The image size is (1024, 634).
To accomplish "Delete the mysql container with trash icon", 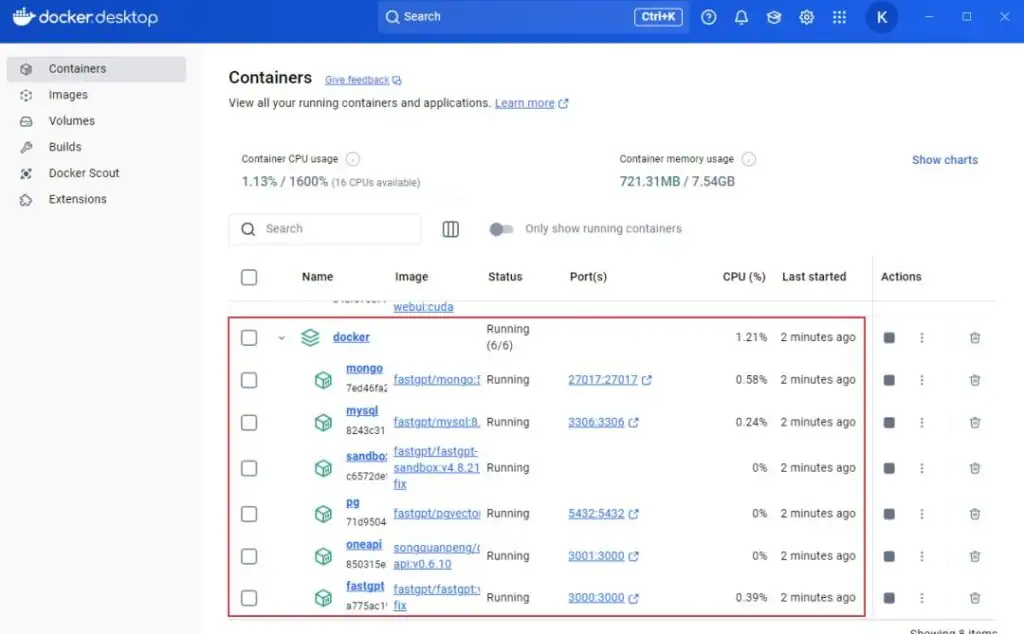I will pyautogui.click(x=975, y=422).
